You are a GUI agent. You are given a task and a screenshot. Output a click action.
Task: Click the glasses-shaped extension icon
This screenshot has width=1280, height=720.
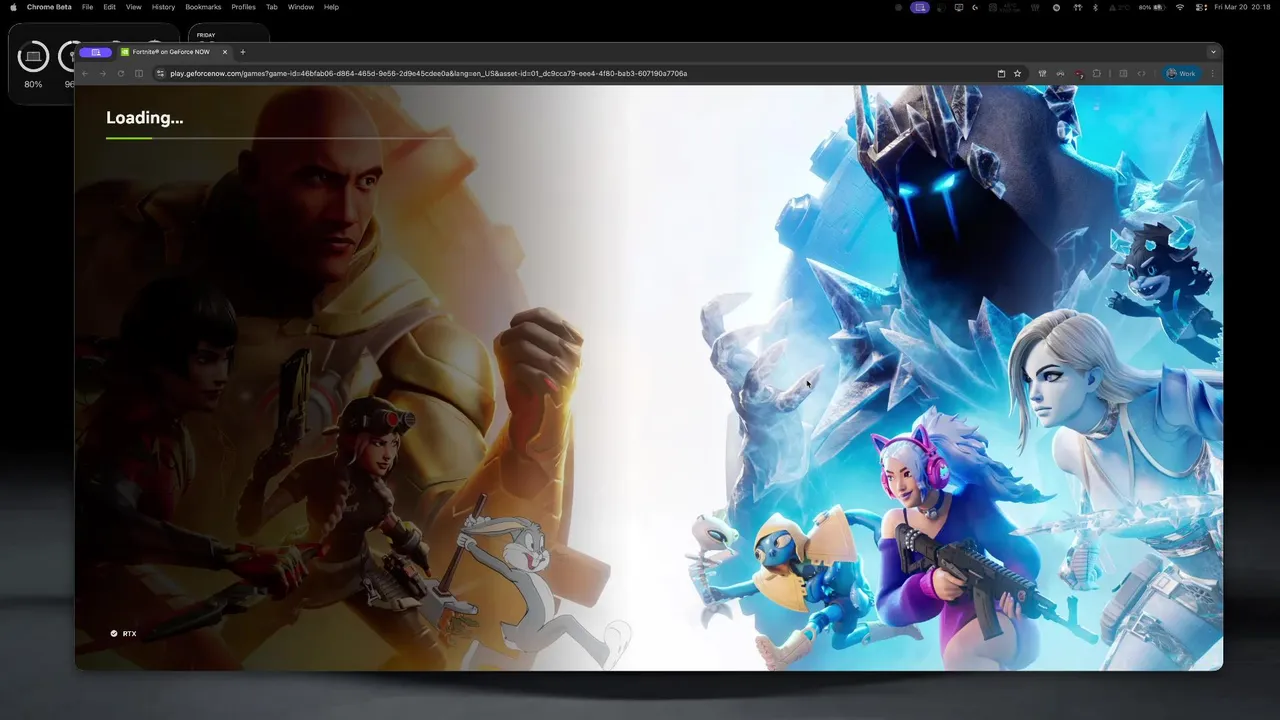[x=1060, y=73]
